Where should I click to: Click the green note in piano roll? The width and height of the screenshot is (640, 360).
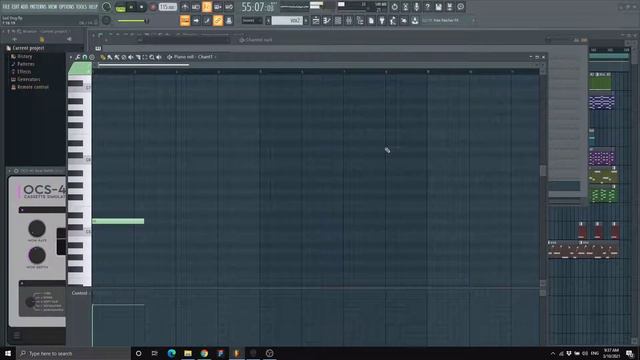click(118, 221)
